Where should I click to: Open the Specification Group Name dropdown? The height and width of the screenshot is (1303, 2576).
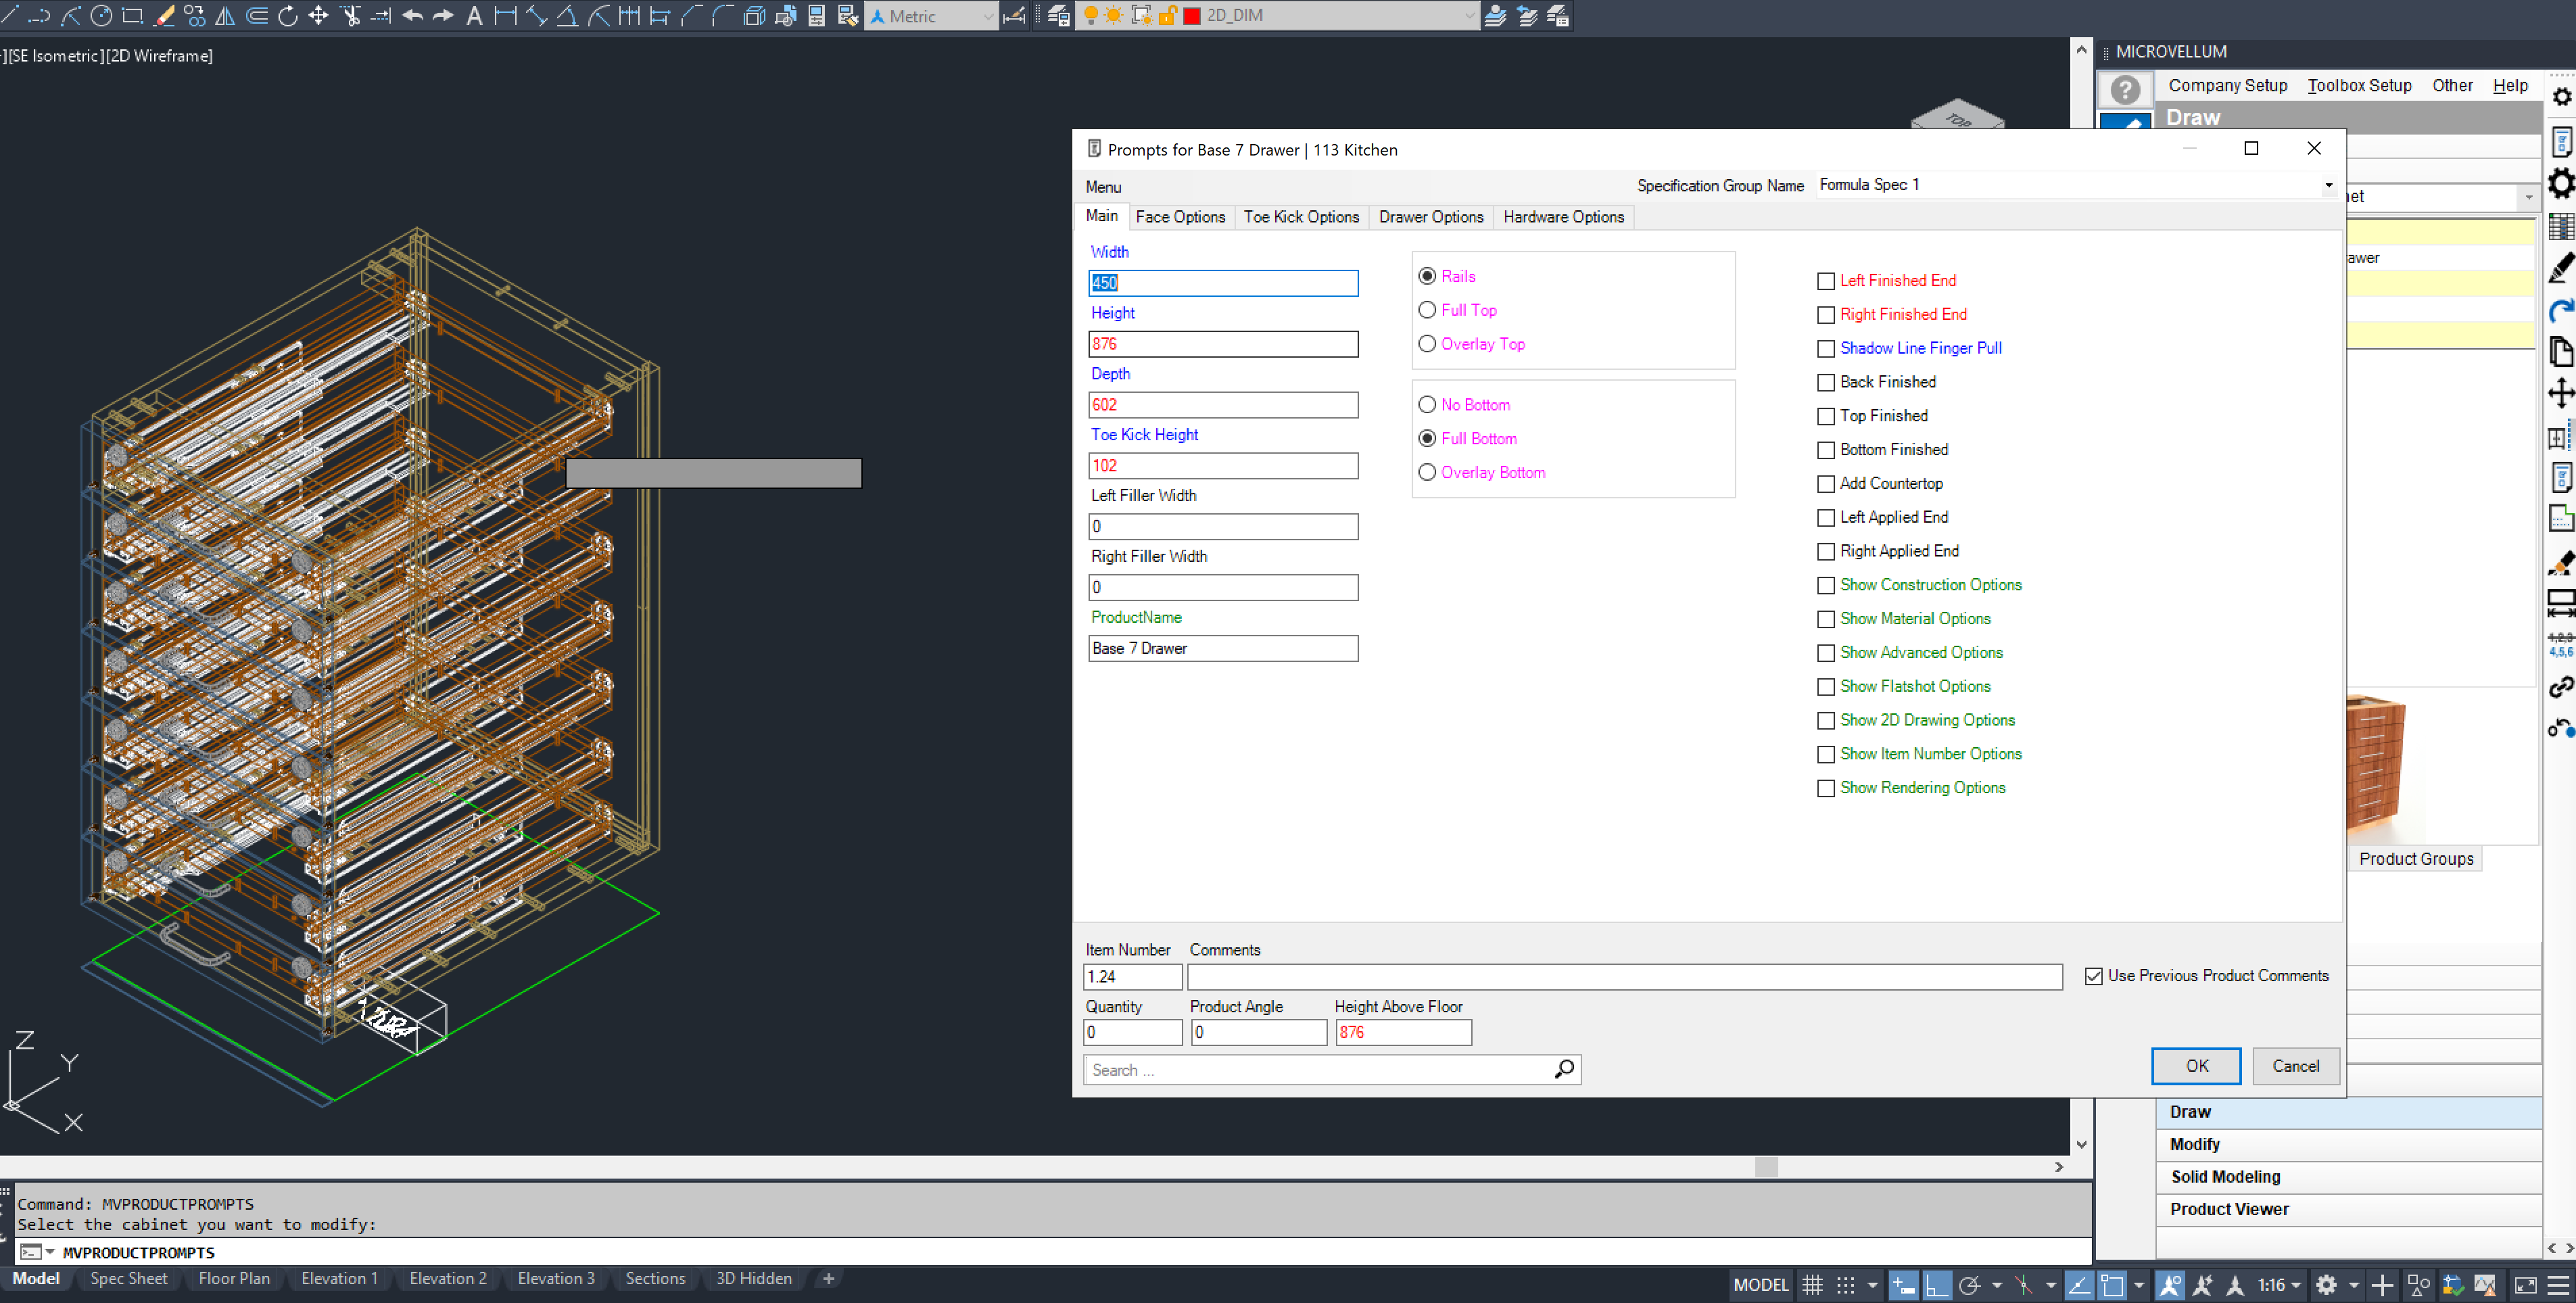(x=2328, y=185)
